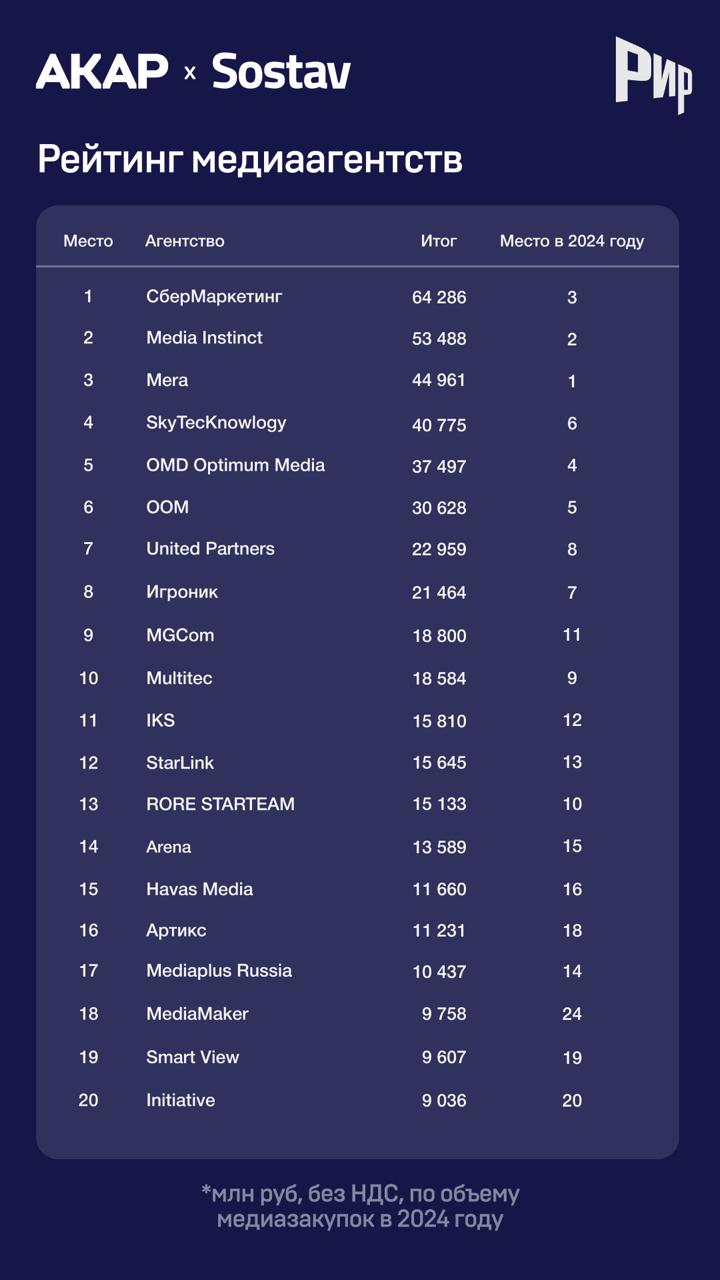Click the СберМаркетинг agency name
This screenshot has width=720, height=1280.
(214, 296)
